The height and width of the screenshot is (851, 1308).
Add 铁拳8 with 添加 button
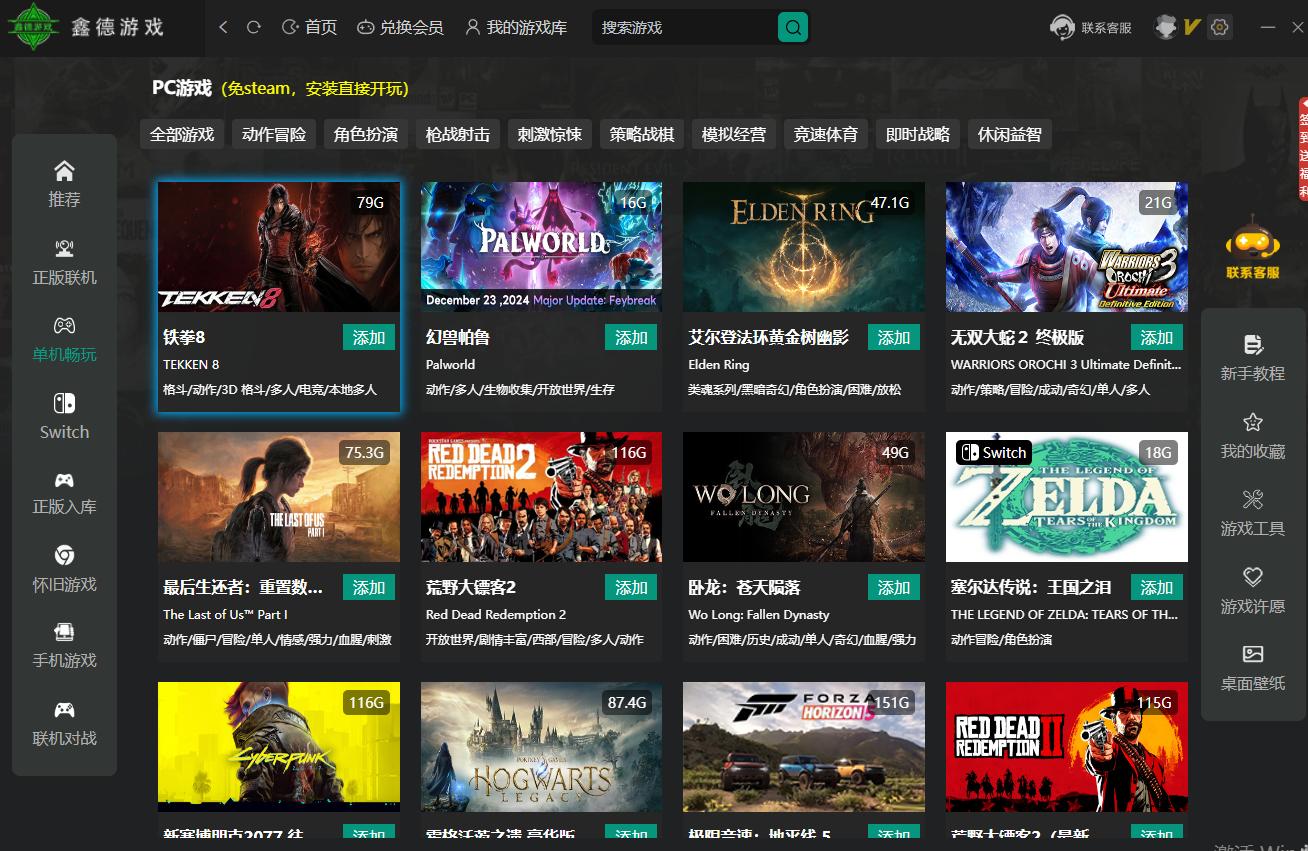pos(368,338)
